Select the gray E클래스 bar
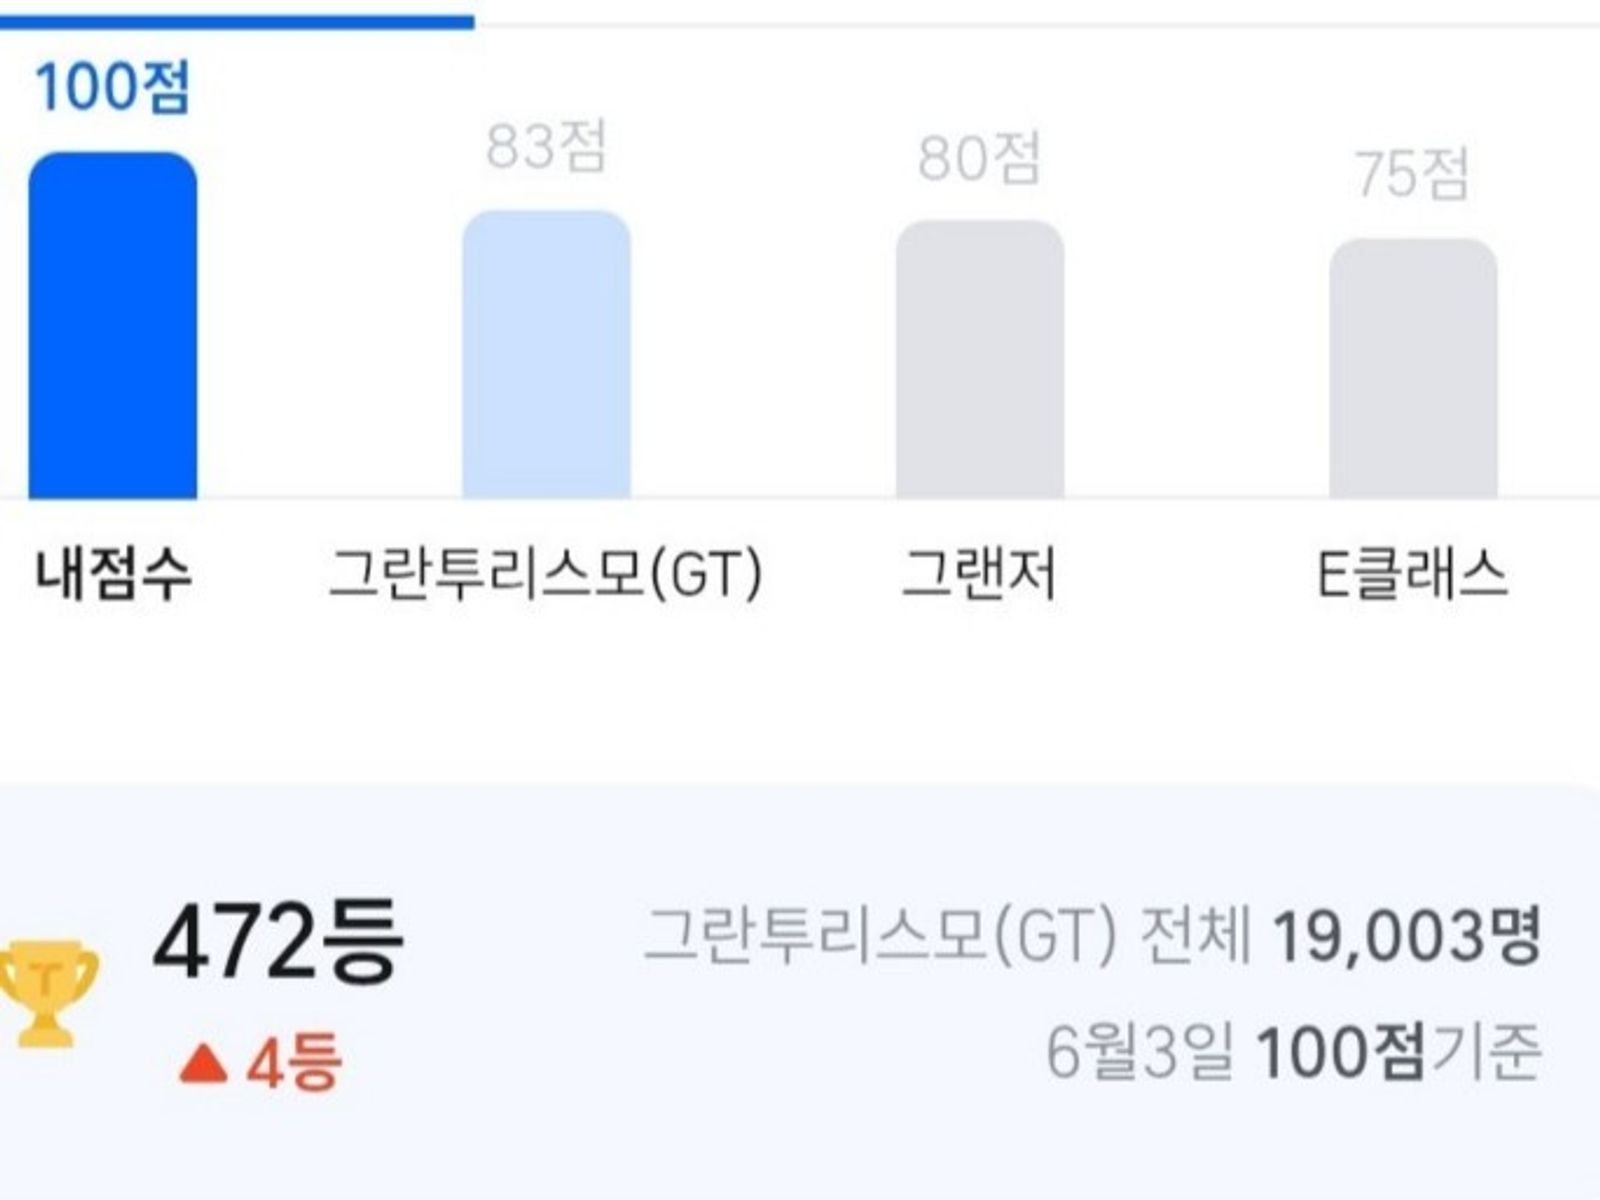The image size is (1600, 1200). (x=1413, y=368)
